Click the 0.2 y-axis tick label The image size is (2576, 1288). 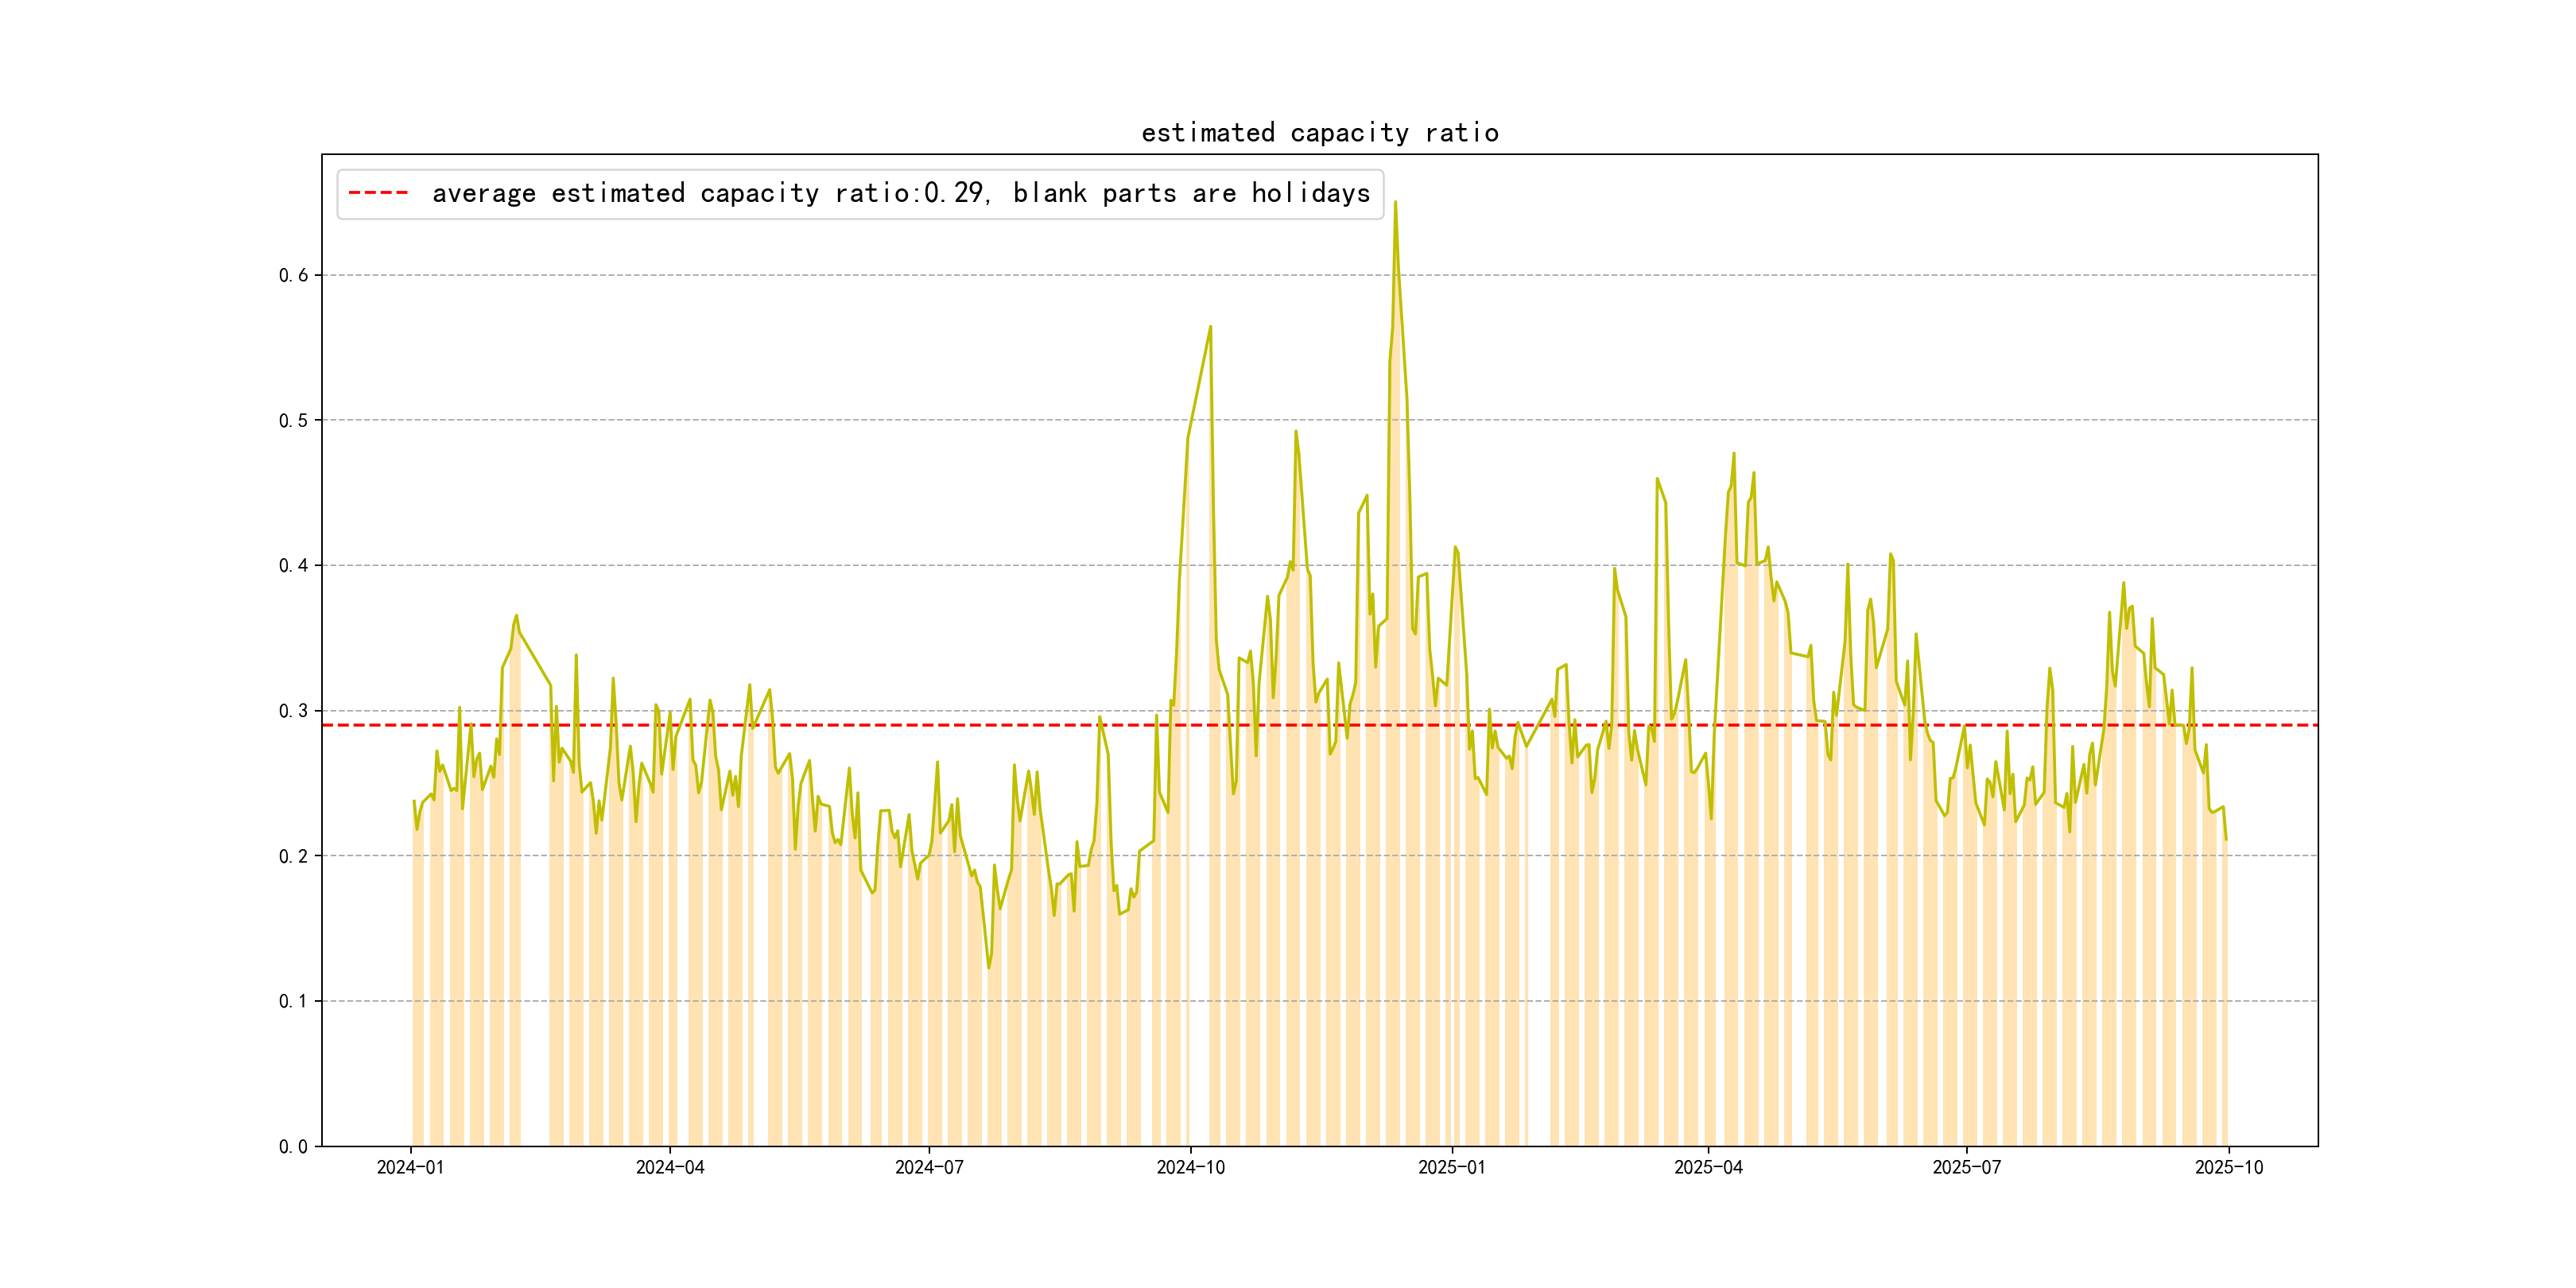tap(293, 856)
